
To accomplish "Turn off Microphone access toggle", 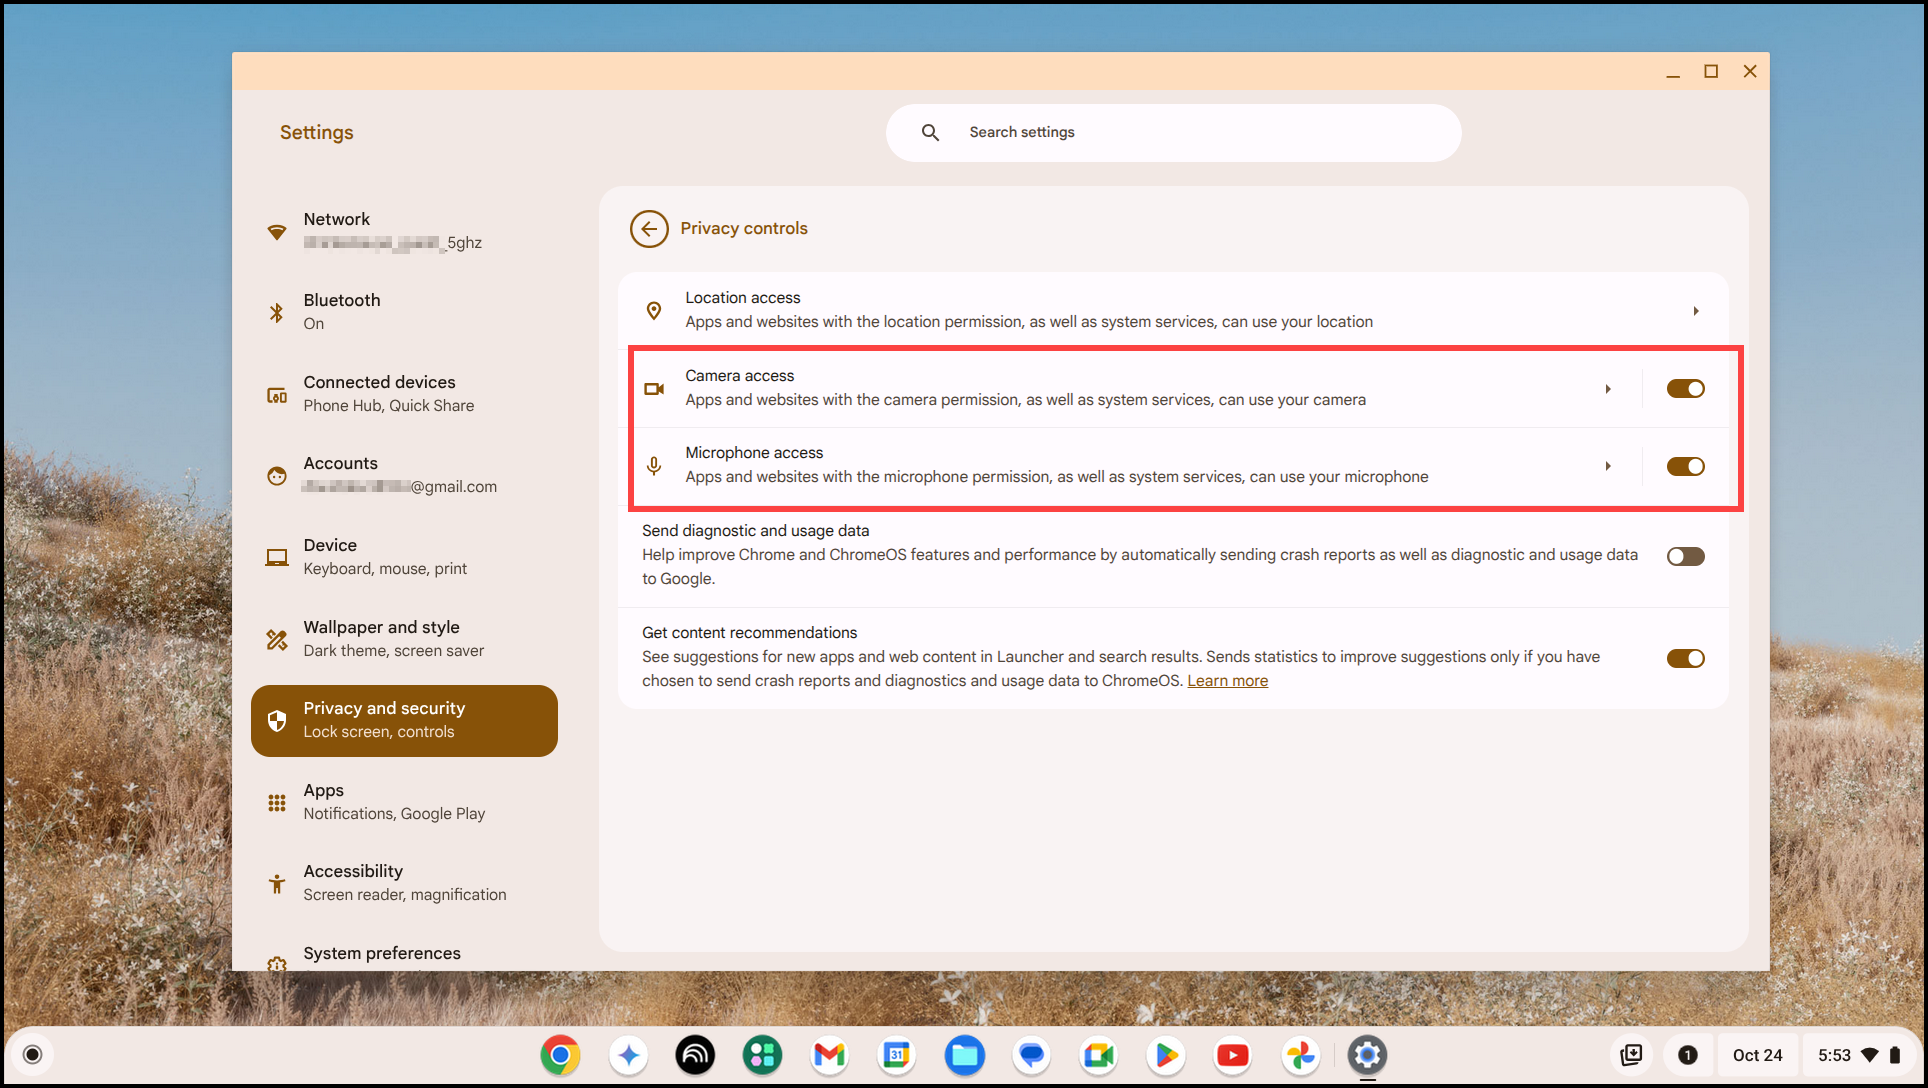I will [x=1685, y=466].
